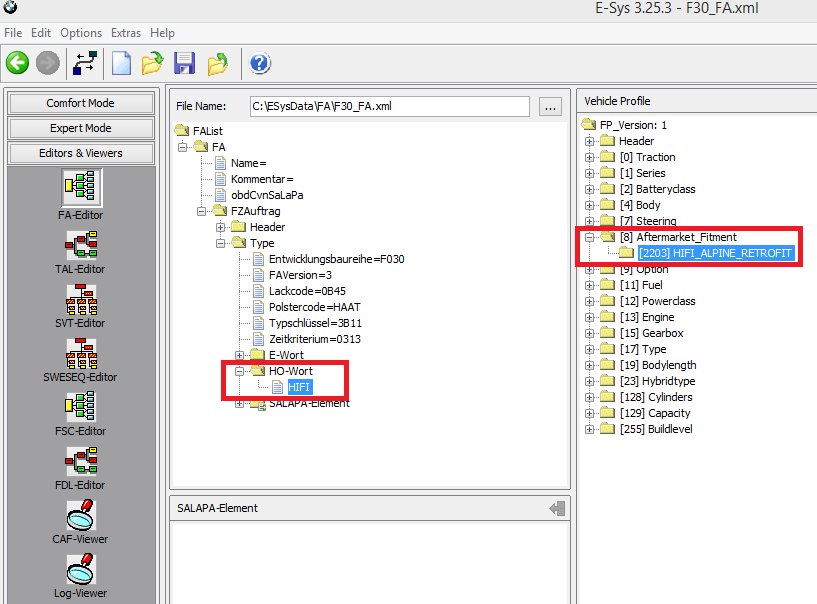
Task: Select the obdCvnSaLaPa entry
Action: tap(267, 195)
